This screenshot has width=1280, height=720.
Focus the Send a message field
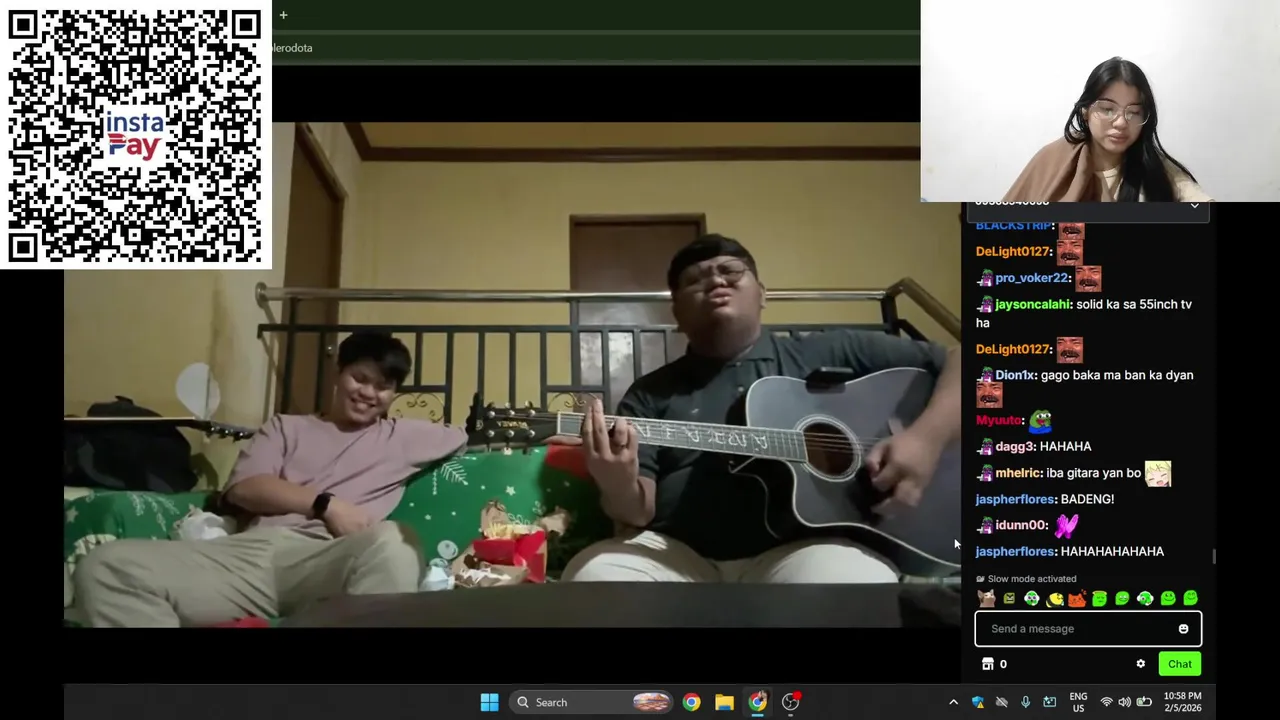pyautogui.click(x=1088, y=629)
